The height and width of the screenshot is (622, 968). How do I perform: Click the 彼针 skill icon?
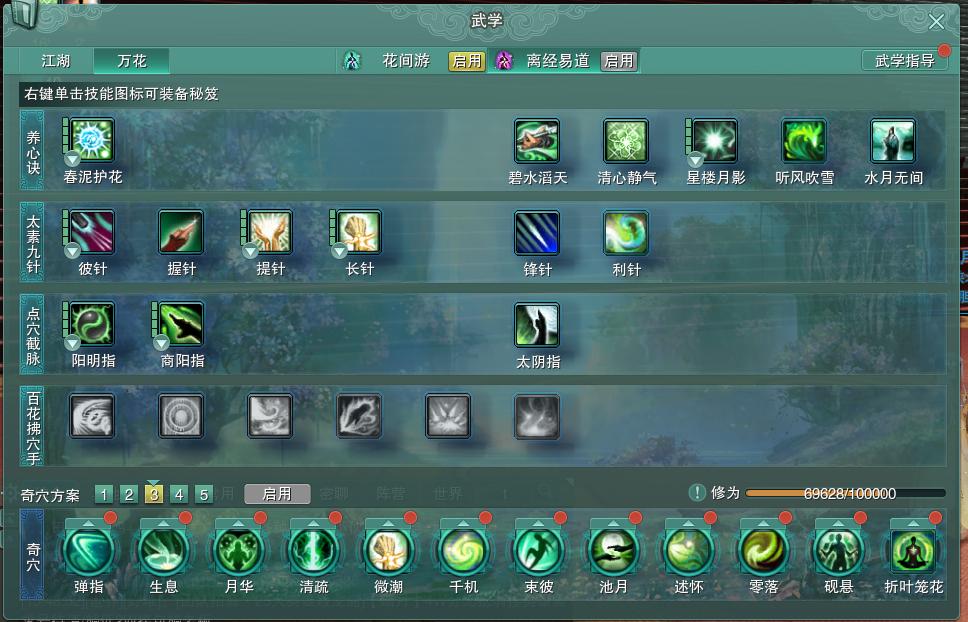pos(92,232)
